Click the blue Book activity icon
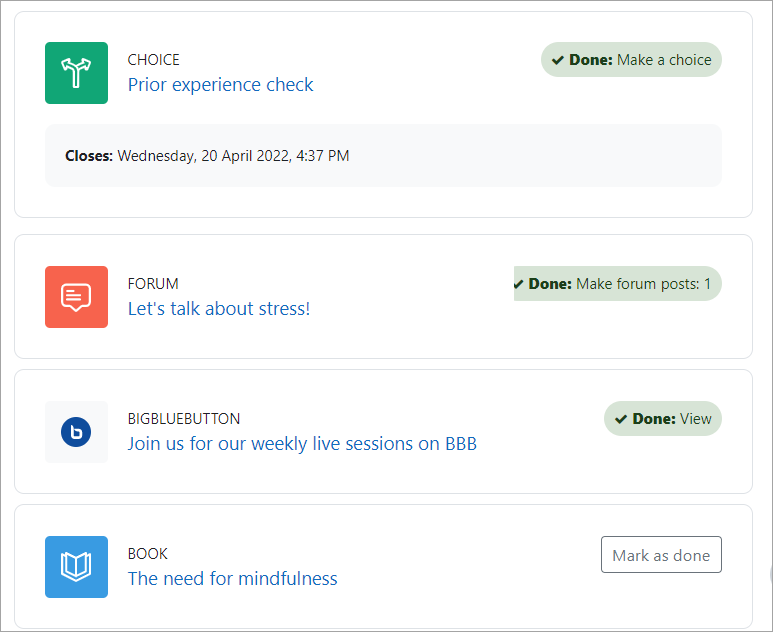 click(76, 567)
